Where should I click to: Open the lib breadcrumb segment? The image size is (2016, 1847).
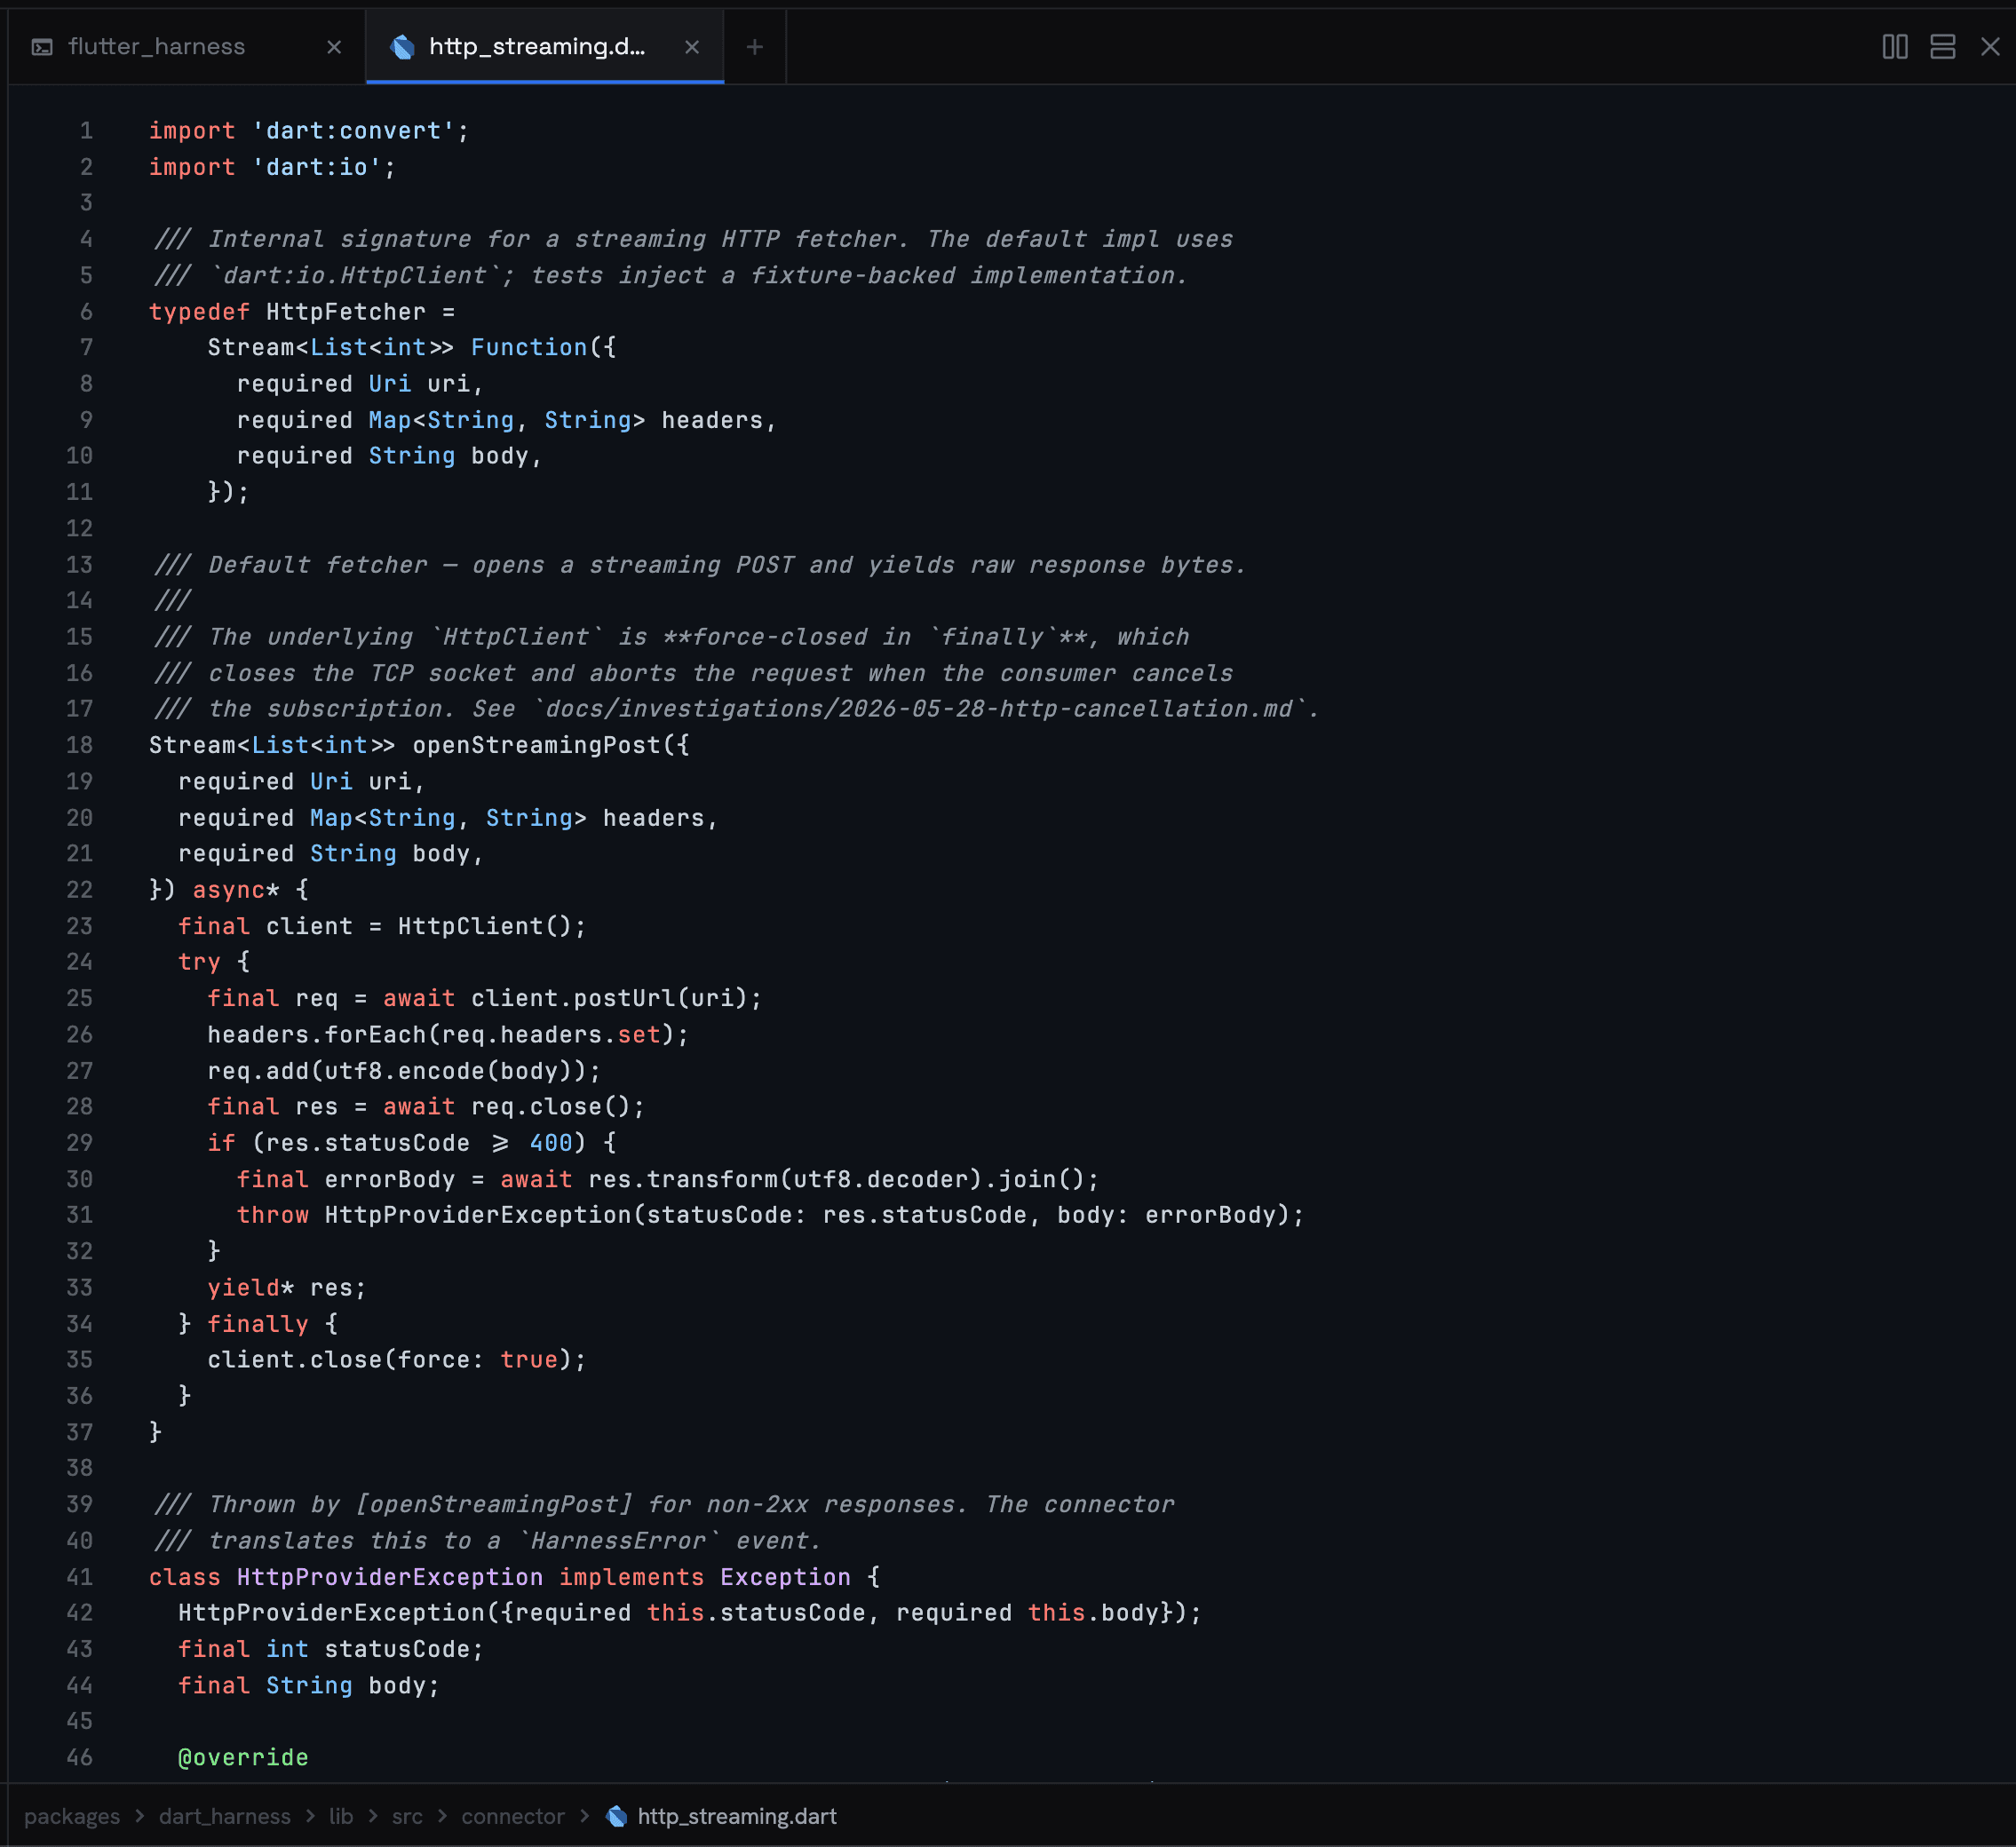341,1816
